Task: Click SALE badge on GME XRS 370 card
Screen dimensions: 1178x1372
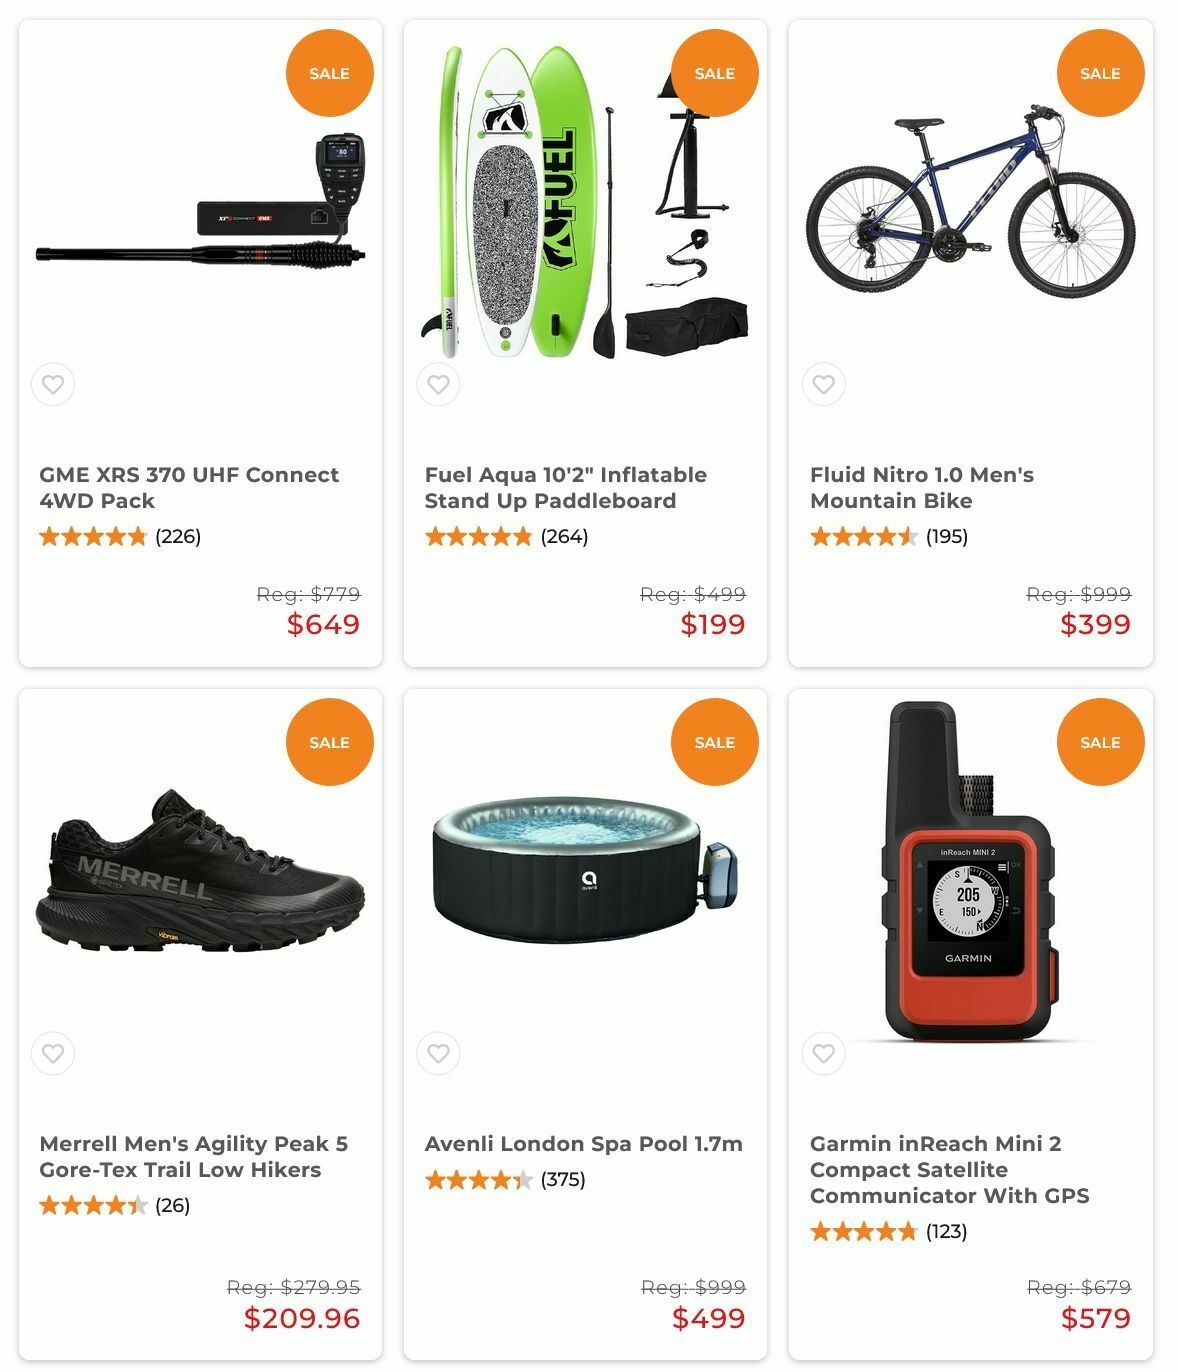Action: (329, 73)
